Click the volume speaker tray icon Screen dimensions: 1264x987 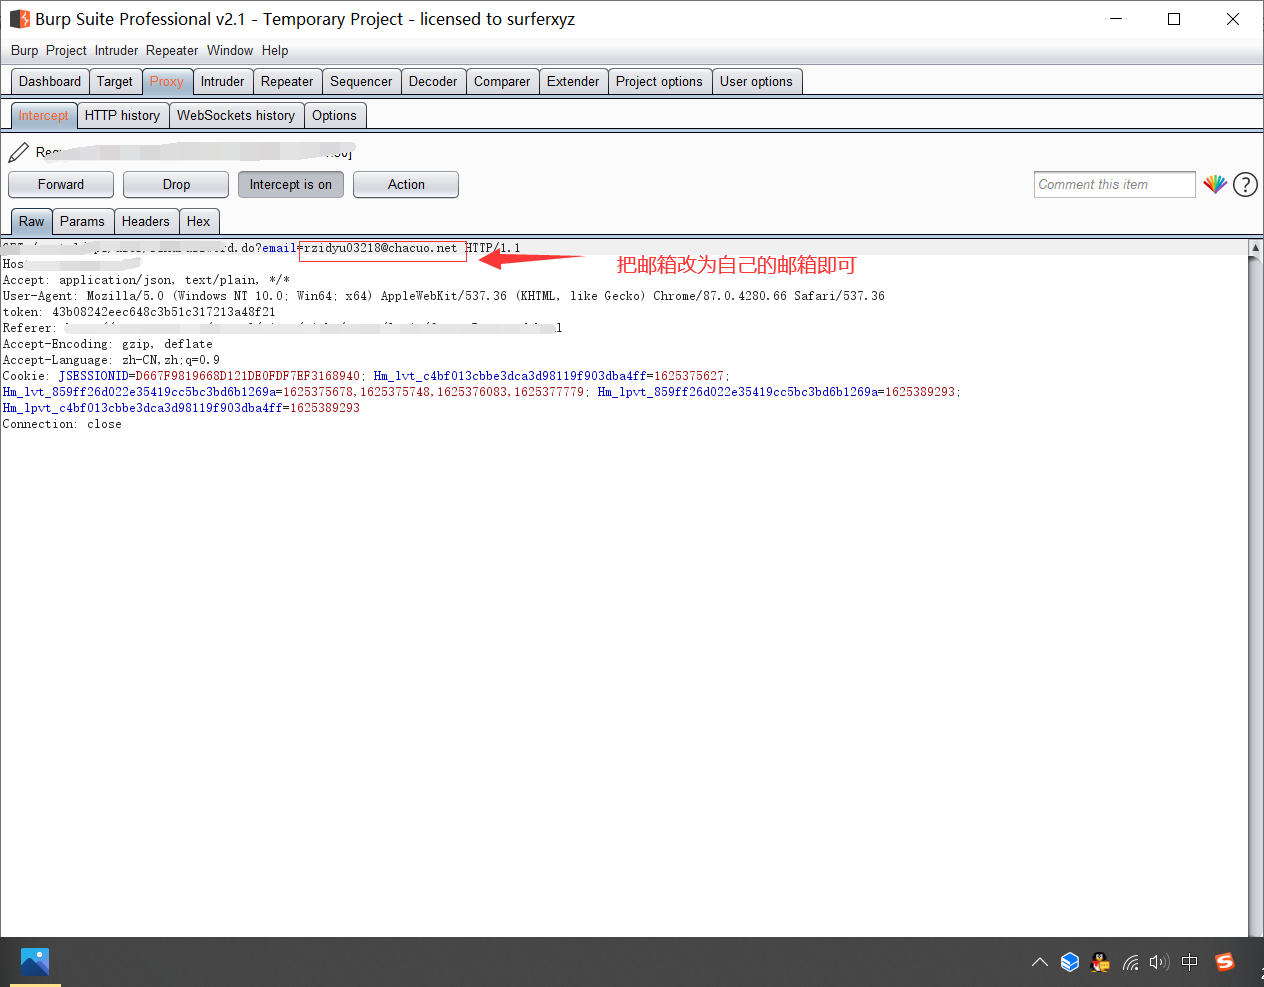coord(1159,962)
